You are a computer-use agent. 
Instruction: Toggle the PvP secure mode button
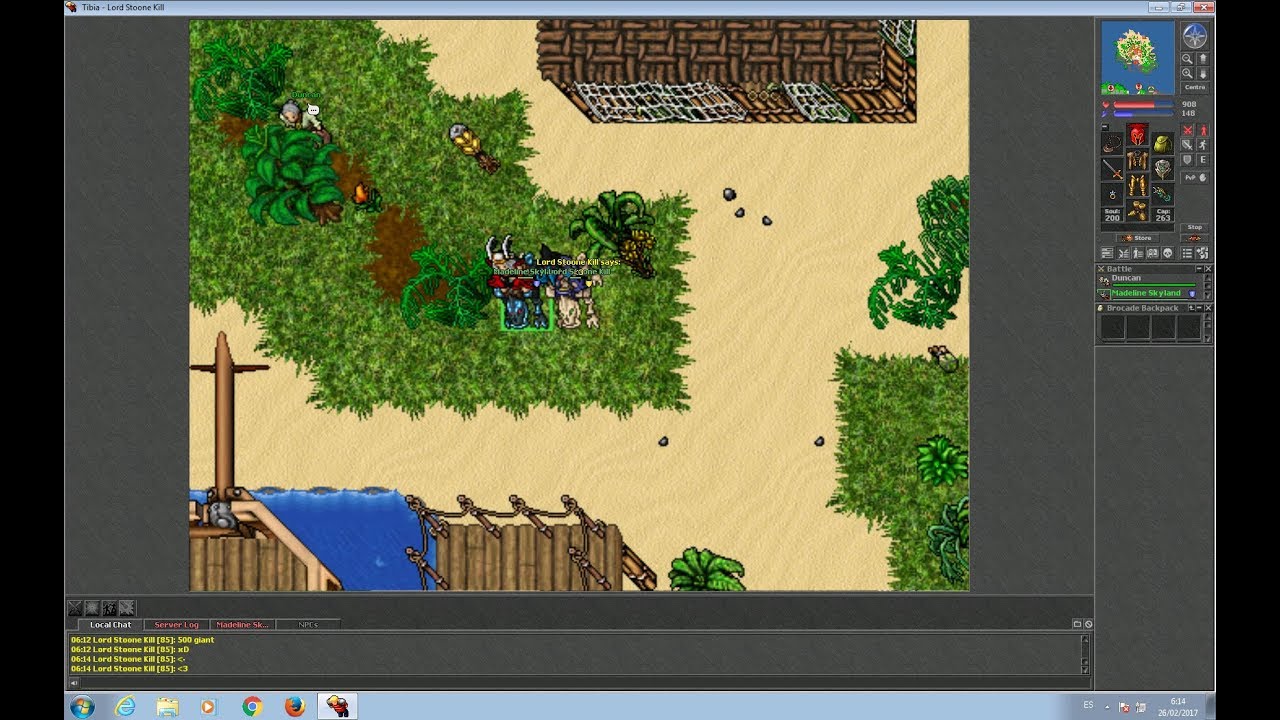[x=1195, y=177]
